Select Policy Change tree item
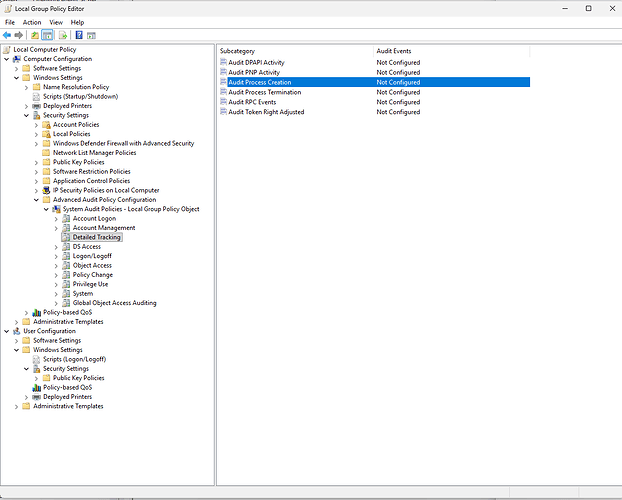The image size is (622, 500). (x=93, y=275)
